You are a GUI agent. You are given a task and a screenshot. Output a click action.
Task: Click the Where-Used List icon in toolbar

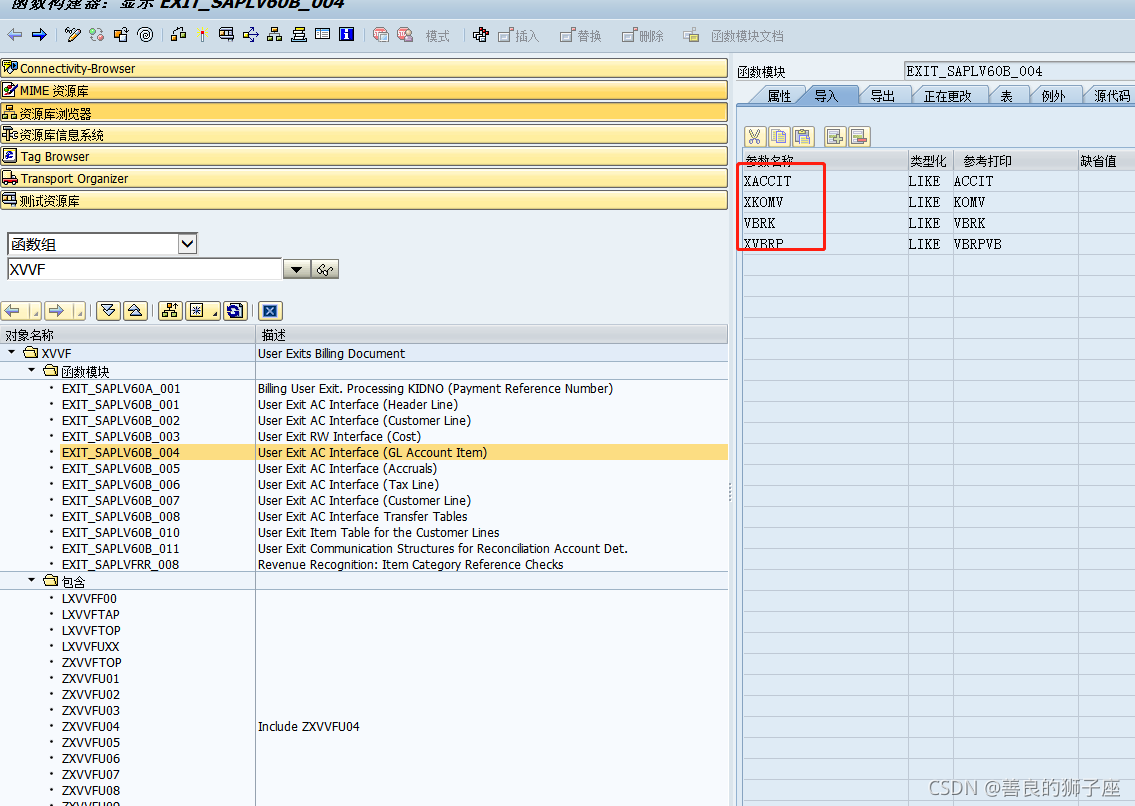coord(250,35)
